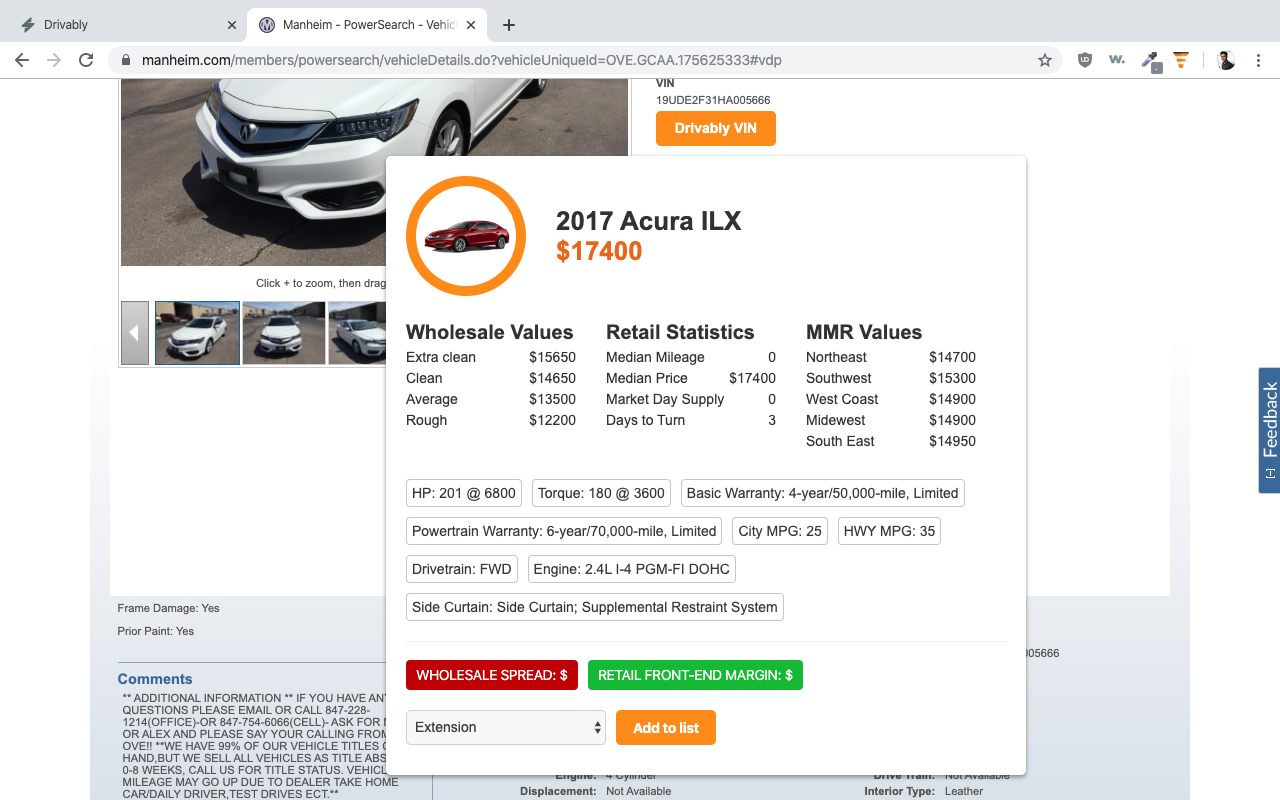
Task: Open the uBlock shield extension icon
Action: pos(1085,60)
